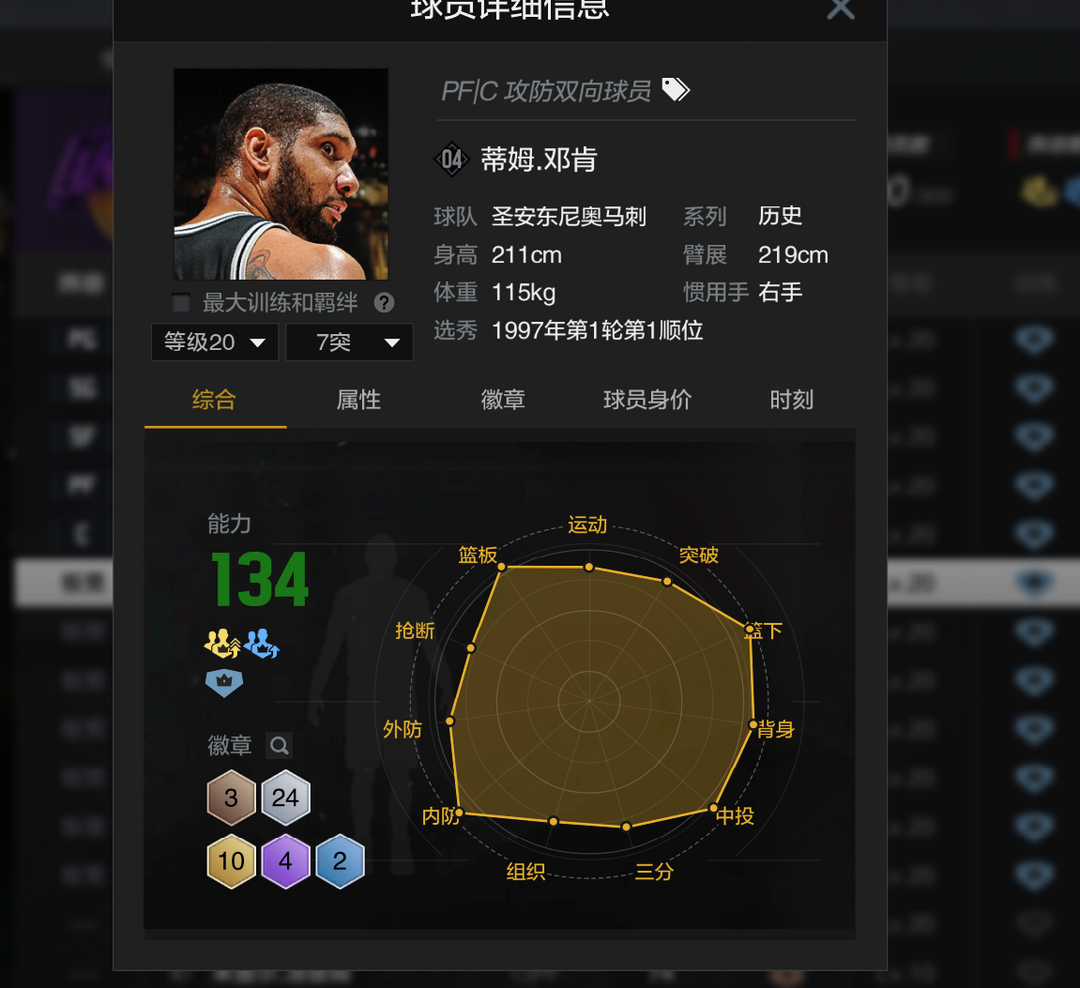Open the 7突 breakthrough dropdown
Screen dimensions: 1080x988
(350, 342)
